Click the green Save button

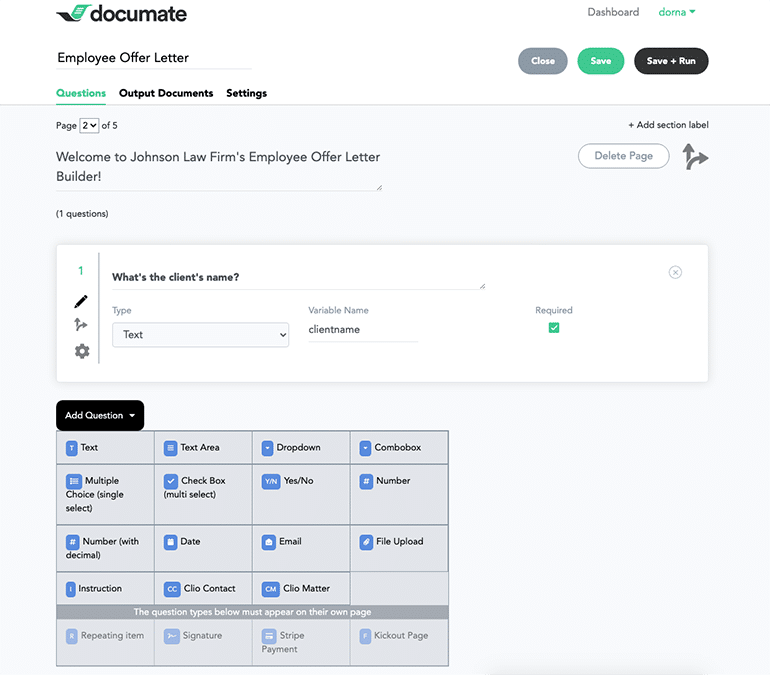[601, 61]
